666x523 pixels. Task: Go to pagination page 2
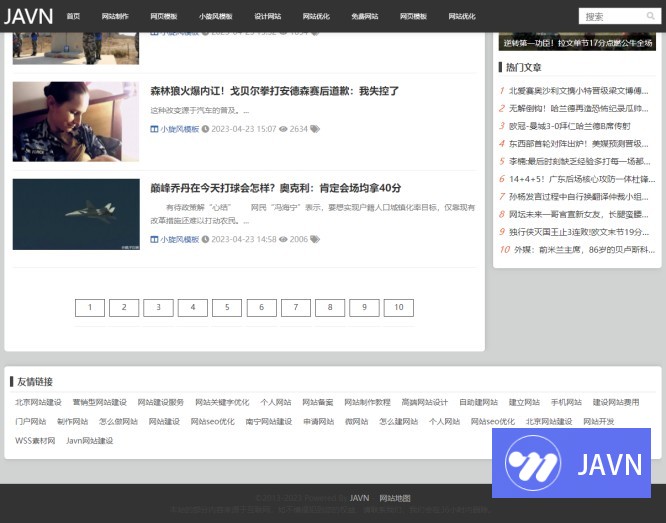(x=124, y=308)
